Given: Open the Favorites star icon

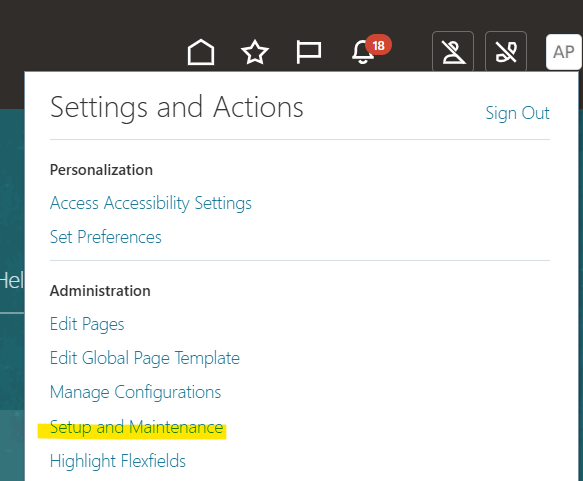Looking at the screenshot, I should [x=255, y=52].
